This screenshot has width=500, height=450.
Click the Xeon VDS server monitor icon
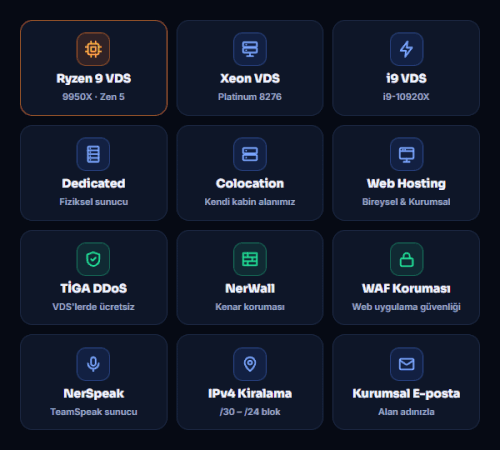pos(250,49)
